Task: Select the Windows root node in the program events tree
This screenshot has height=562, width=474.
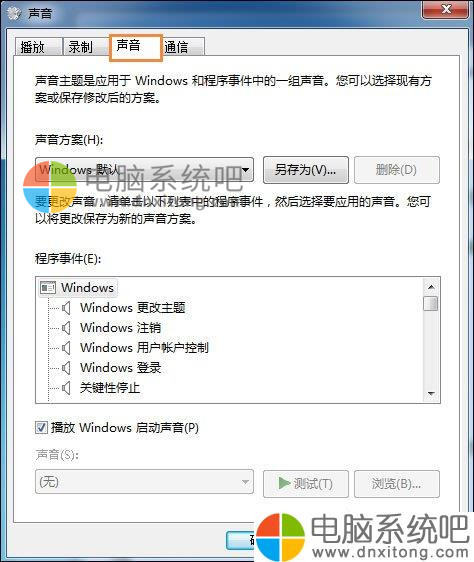Action: point(87,288)
